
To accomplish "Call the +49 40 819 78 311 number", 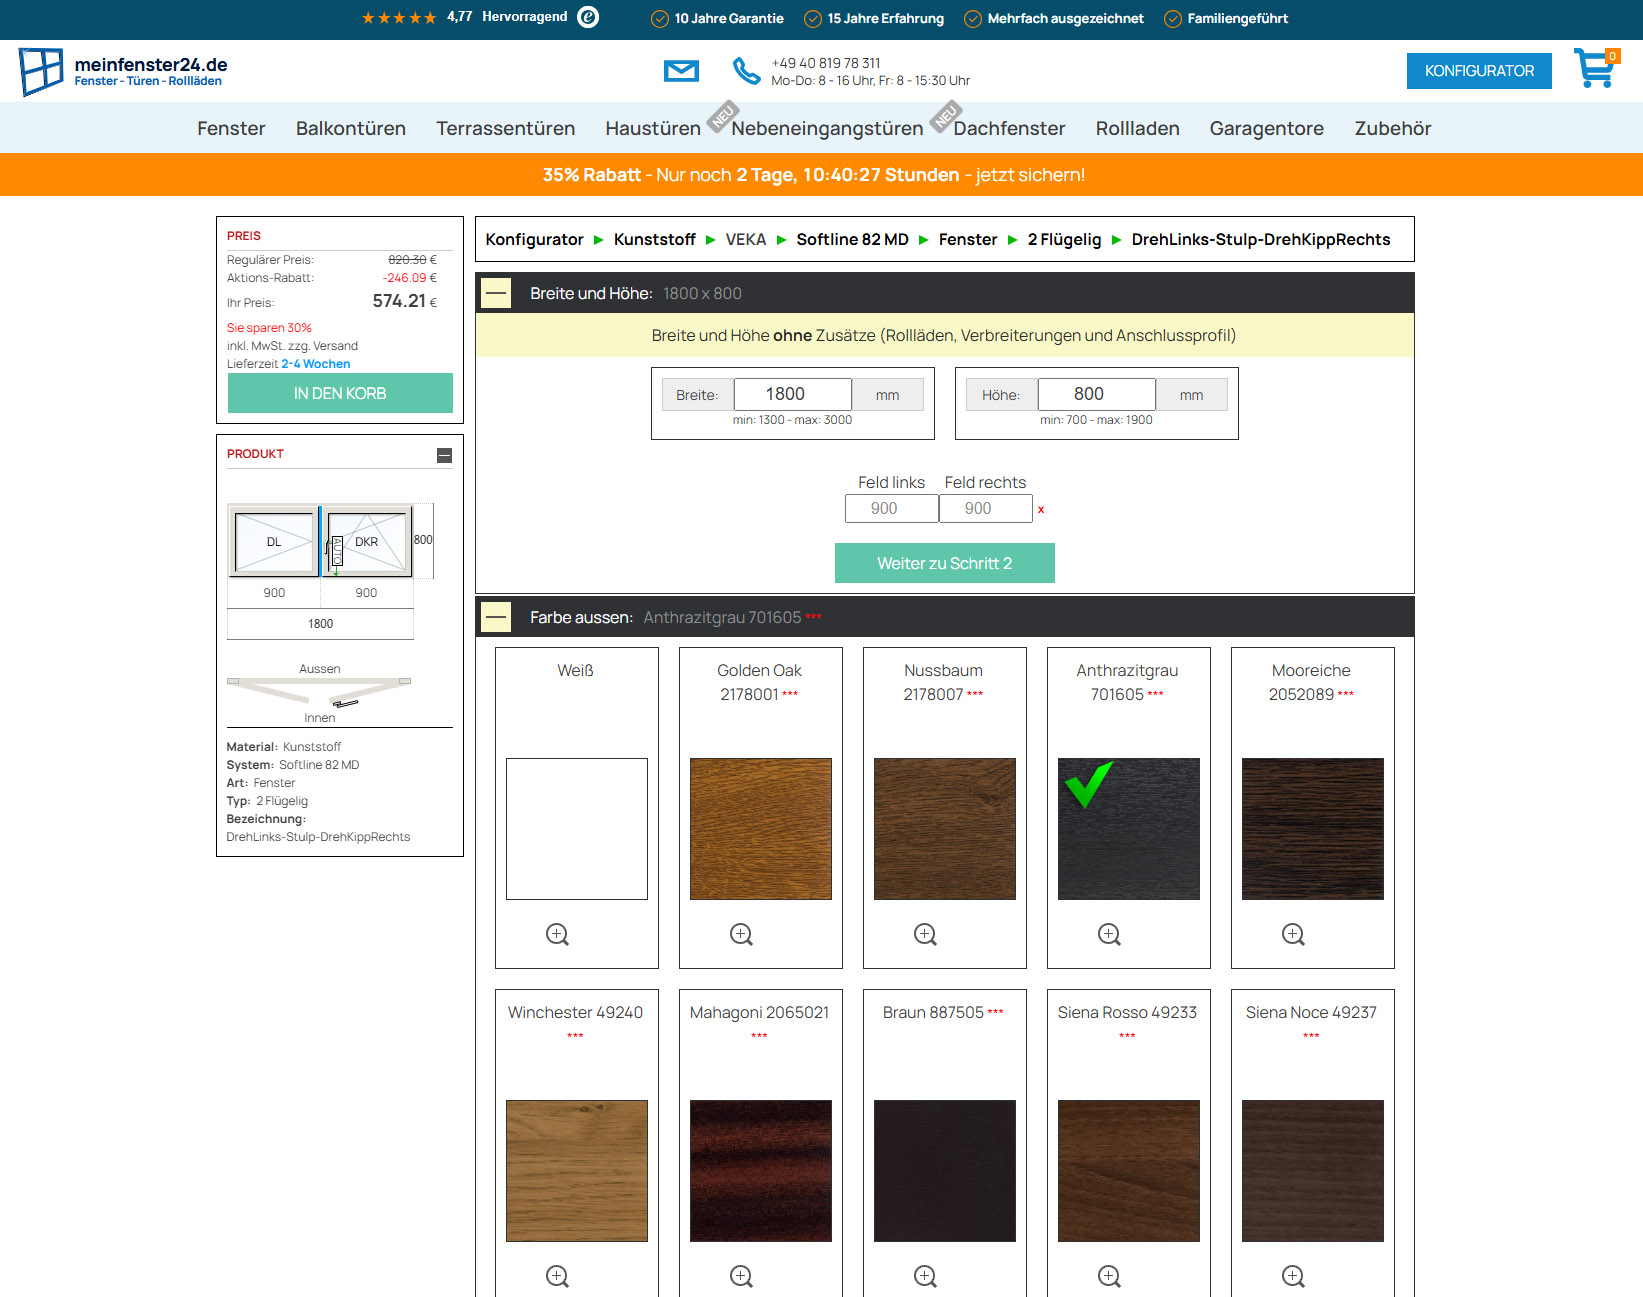I will (x=826, y=63).
